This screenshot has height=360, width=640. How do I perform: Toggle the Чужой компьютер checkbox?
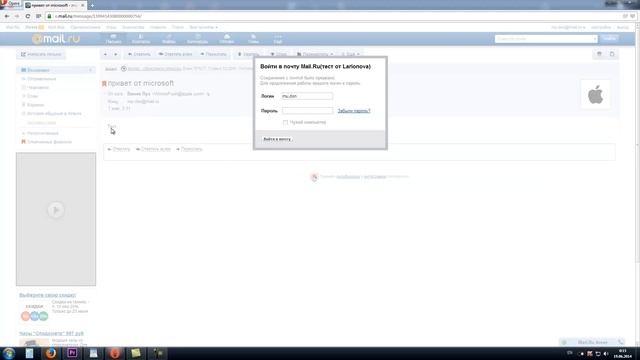pos(285,122)
